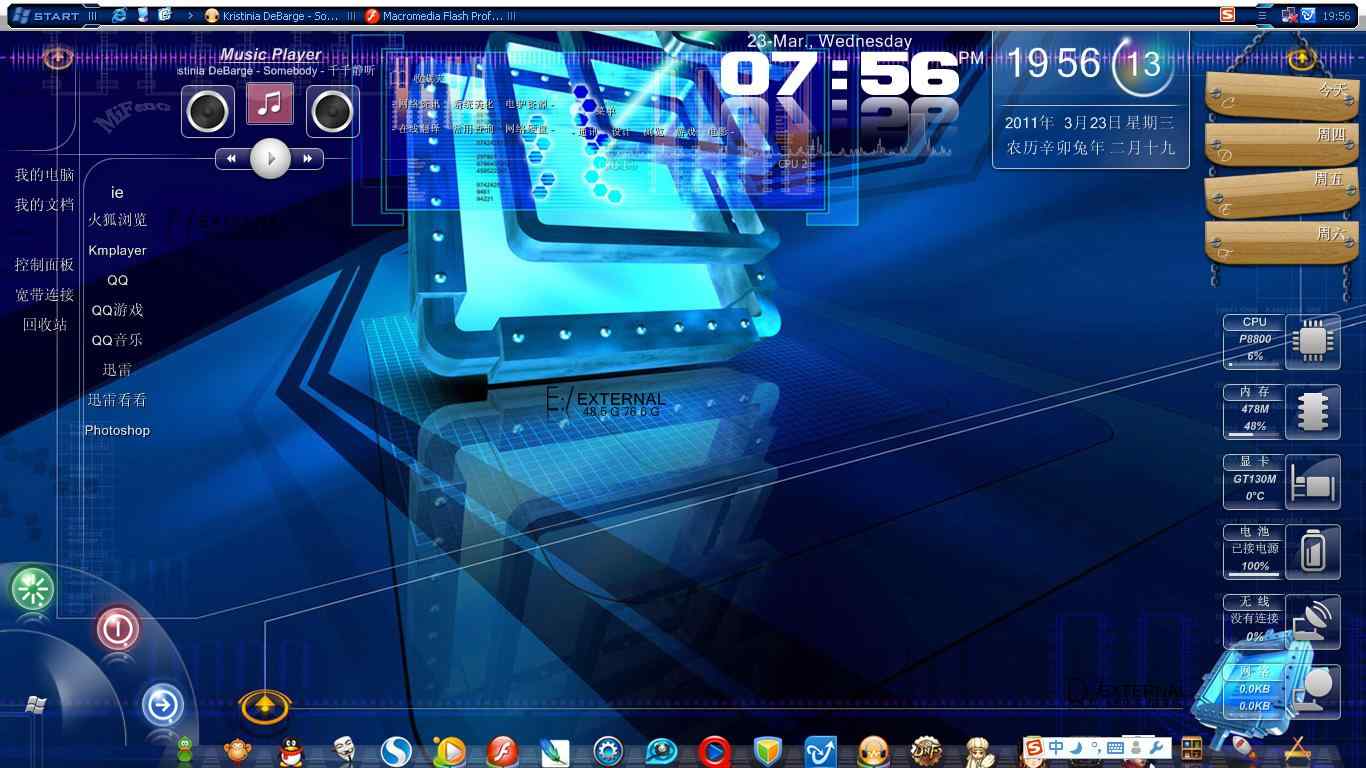The width and height of the screenshot is (1366, 768).
Task: Launch the red Flash icon in the dock
Action: (502, 751)
